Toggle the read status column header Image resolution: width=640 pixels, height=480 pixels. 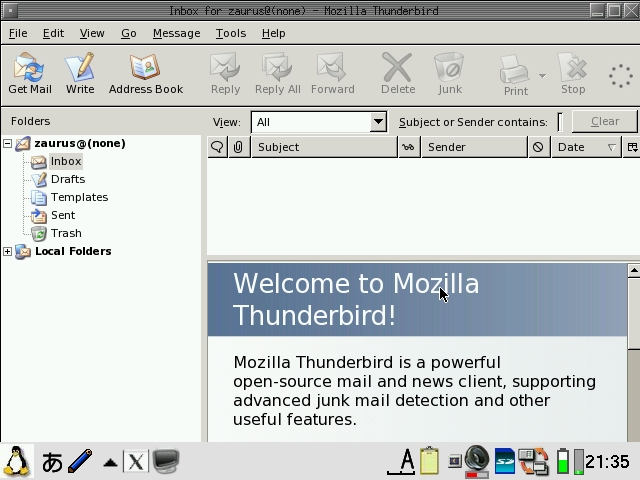pos(408,147)
